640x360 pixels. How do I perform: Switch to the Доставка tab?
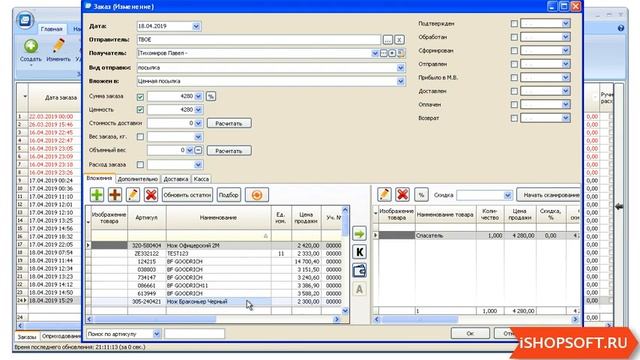(x=176, y=179)
